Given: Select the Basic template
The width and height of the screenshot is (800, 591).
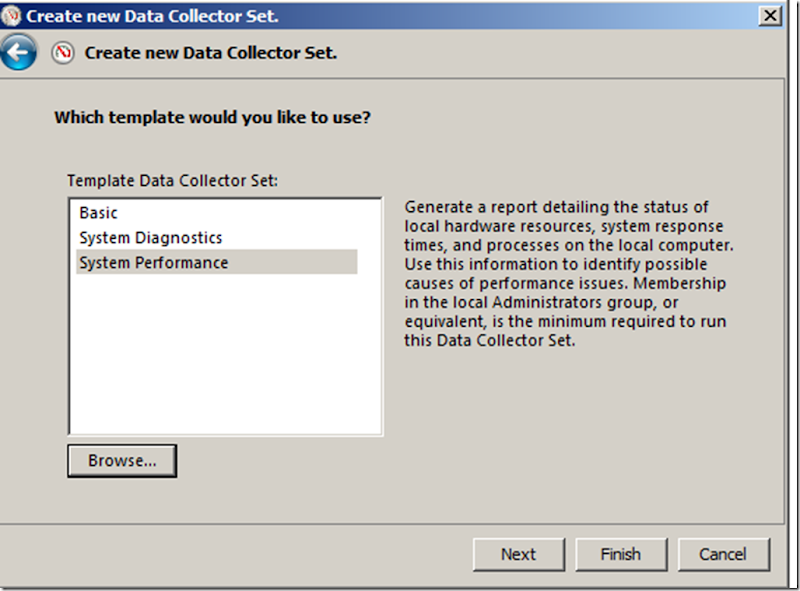Looking at the screenshot, I should click(x=98, y=213).
